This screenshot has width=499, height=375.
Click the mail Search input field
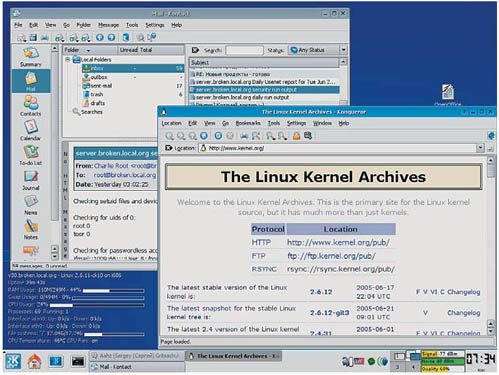[244, 50]
